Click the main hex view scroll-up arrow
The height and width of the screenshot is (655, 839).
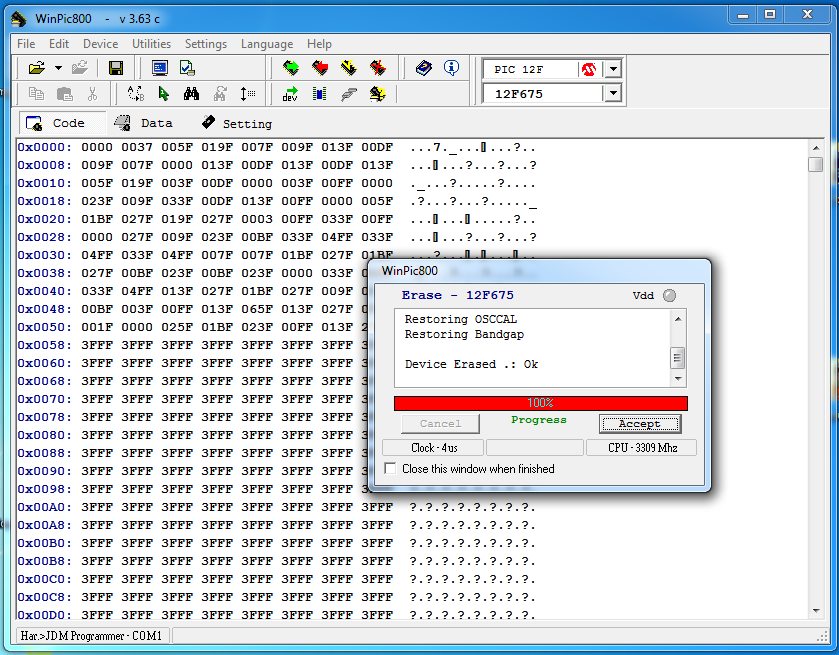tap(815, 148)
